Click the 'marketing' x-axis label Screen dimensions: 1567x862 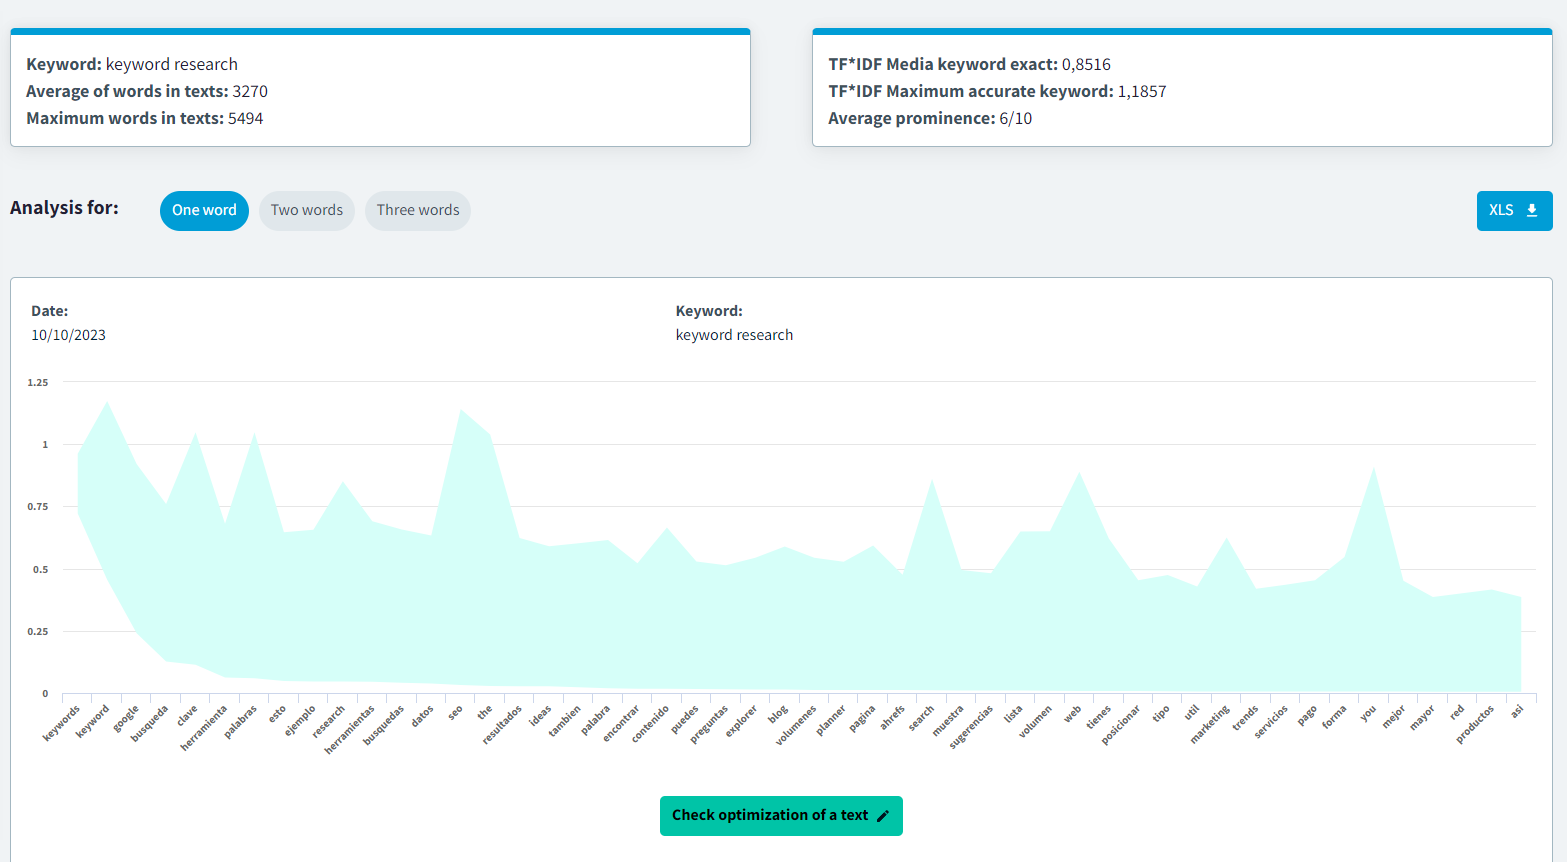[1209, 725]
